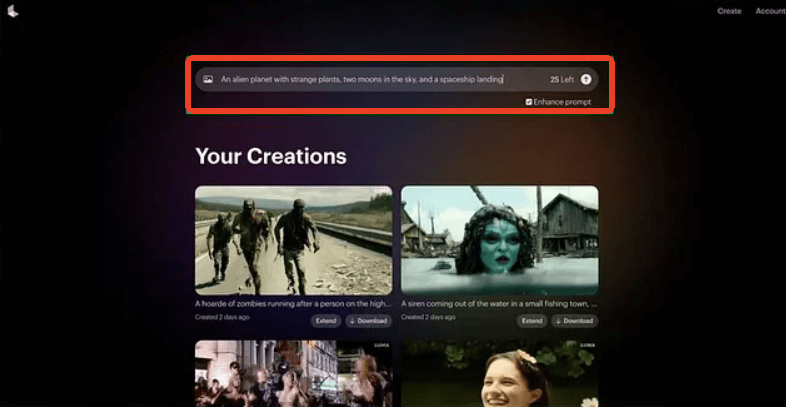786x407 pixels.
Task: Open the zombies running video thumbnail
Action: (x=294, y=241)
